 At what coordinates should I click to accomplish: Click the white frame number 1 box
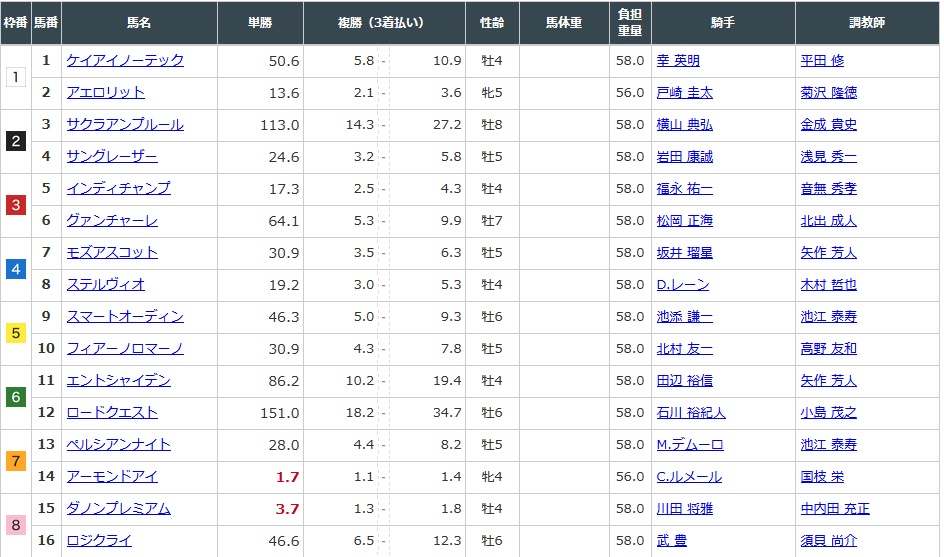point(15,77)
